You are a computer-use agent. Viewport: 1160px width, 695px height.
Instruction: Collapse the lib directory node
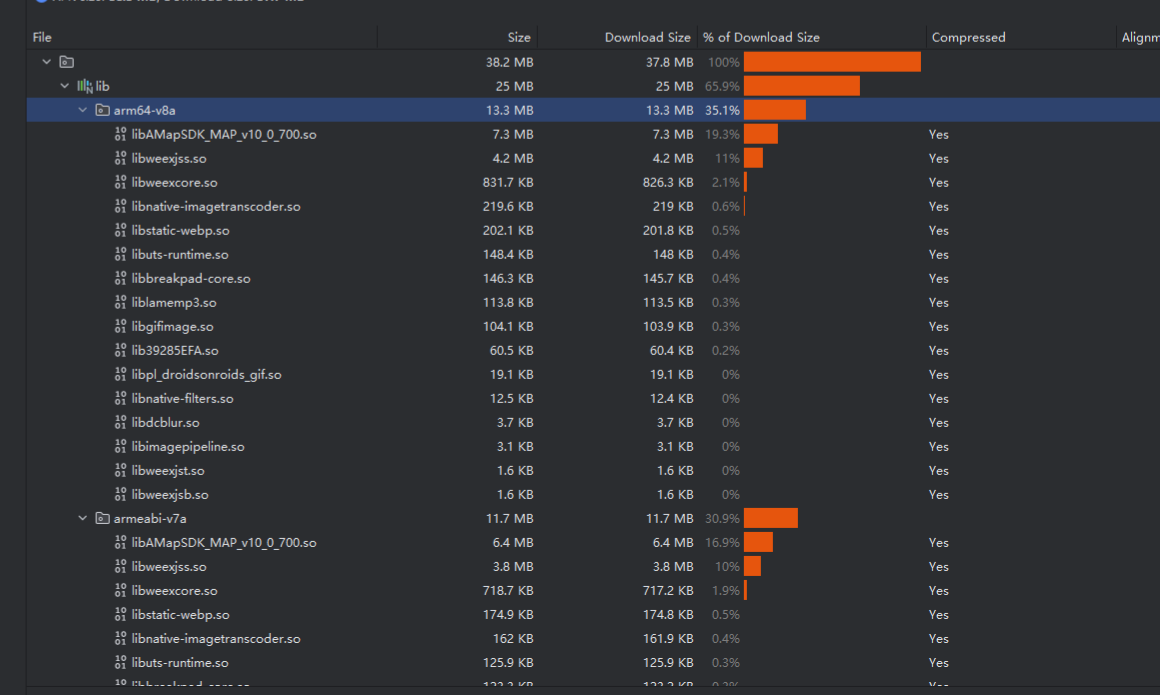point(65,86)
